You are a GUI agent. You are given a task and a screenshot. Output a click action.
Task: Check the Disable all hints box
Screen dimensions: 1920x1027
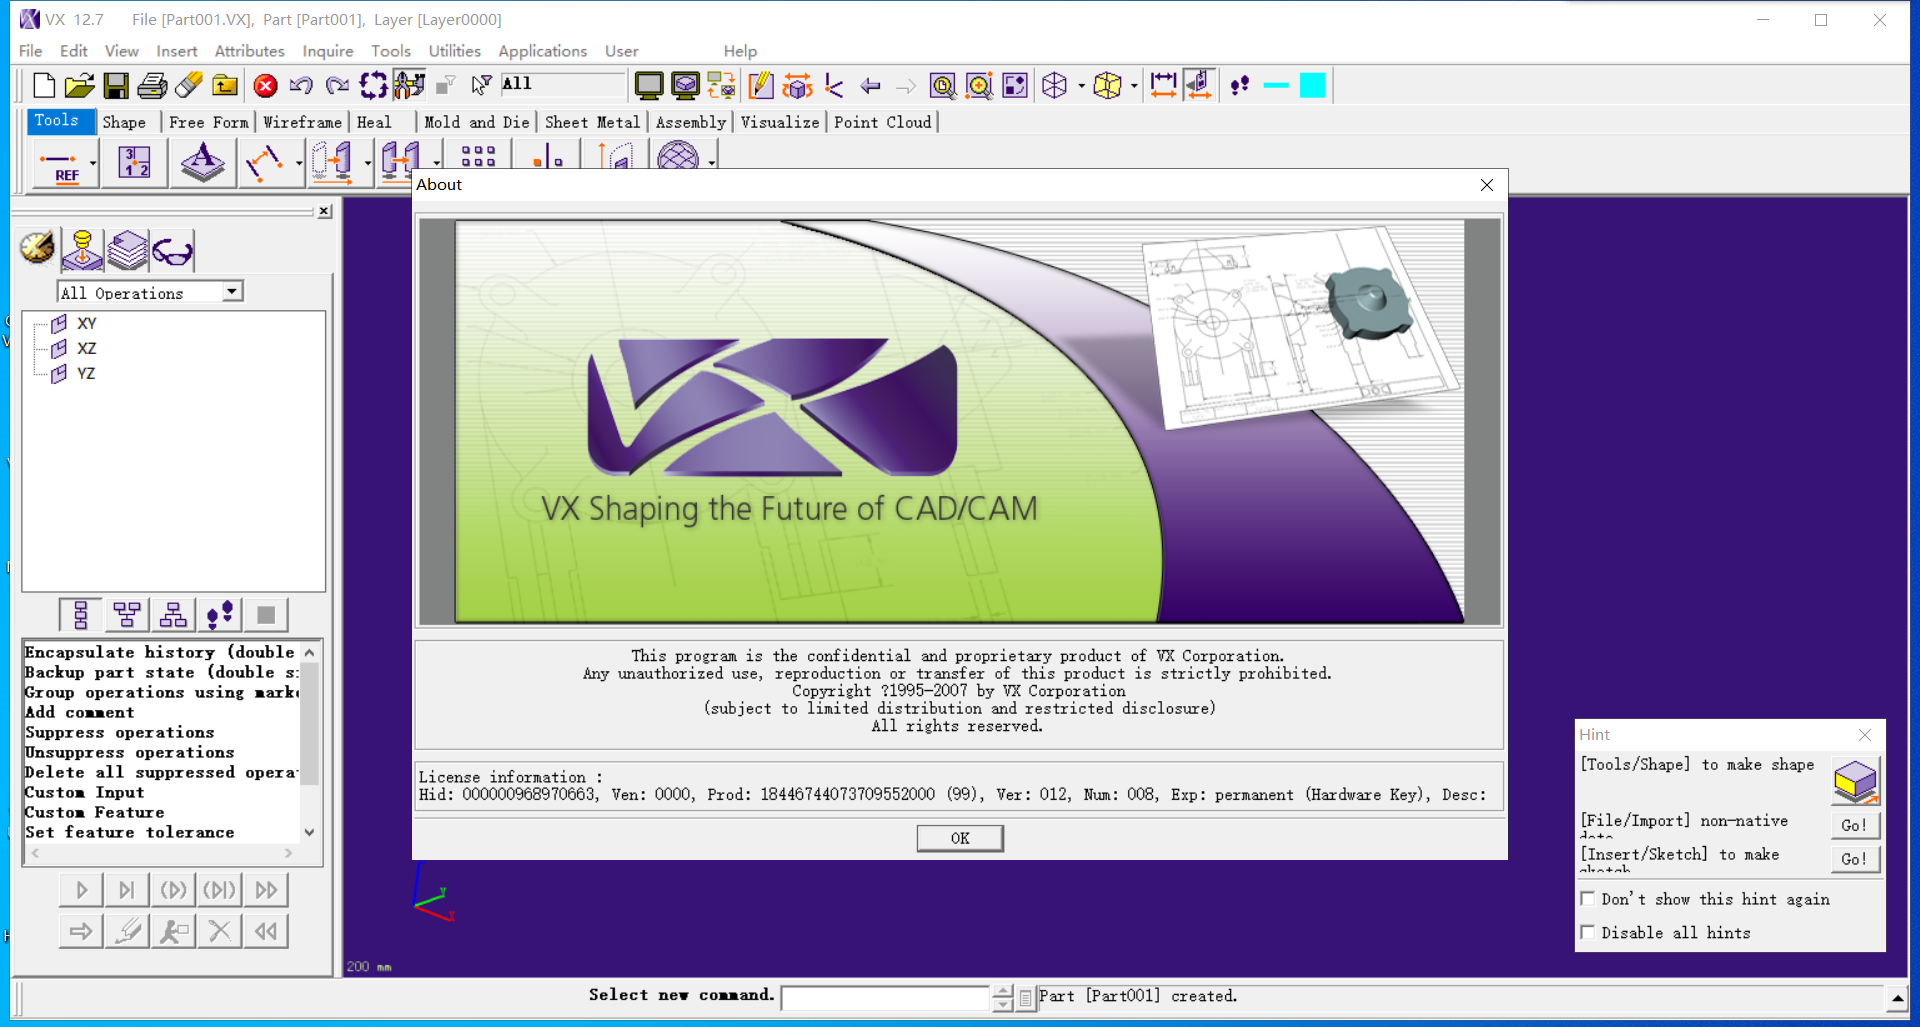(1587, 932)
